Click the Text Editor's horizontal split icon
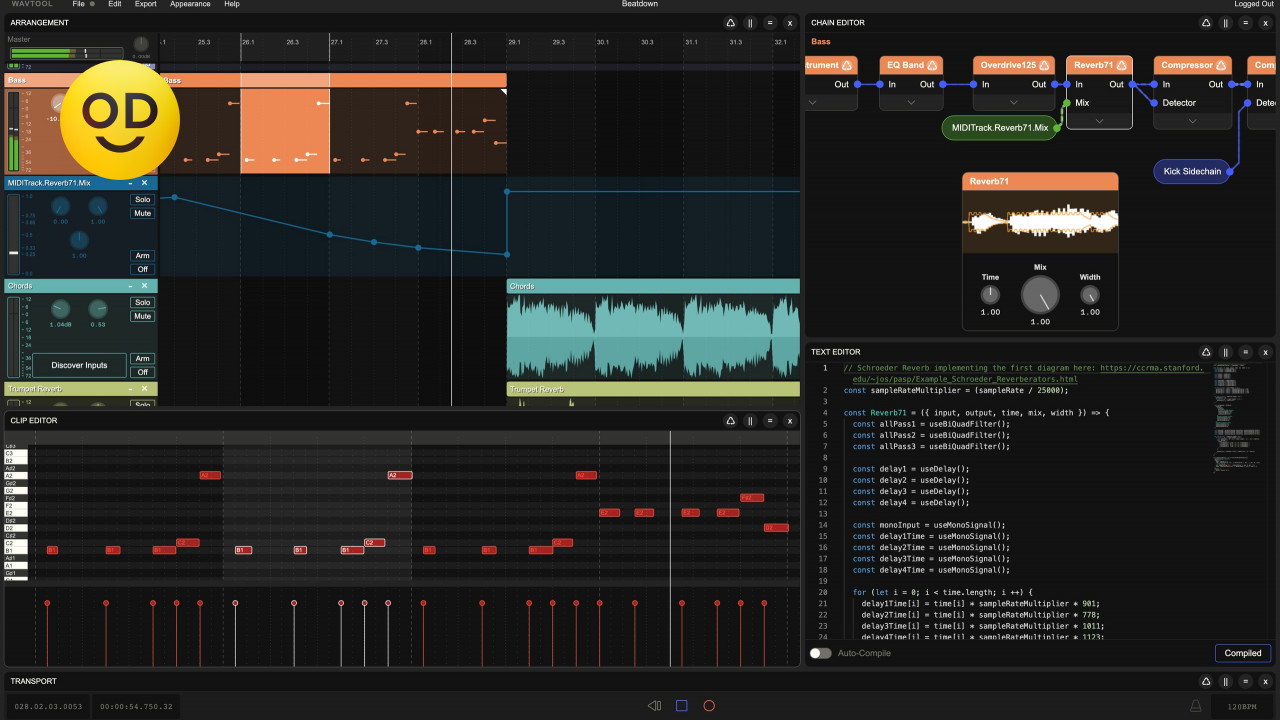This screenshot has width=1280, height=720. click(x=1246, y=352)
